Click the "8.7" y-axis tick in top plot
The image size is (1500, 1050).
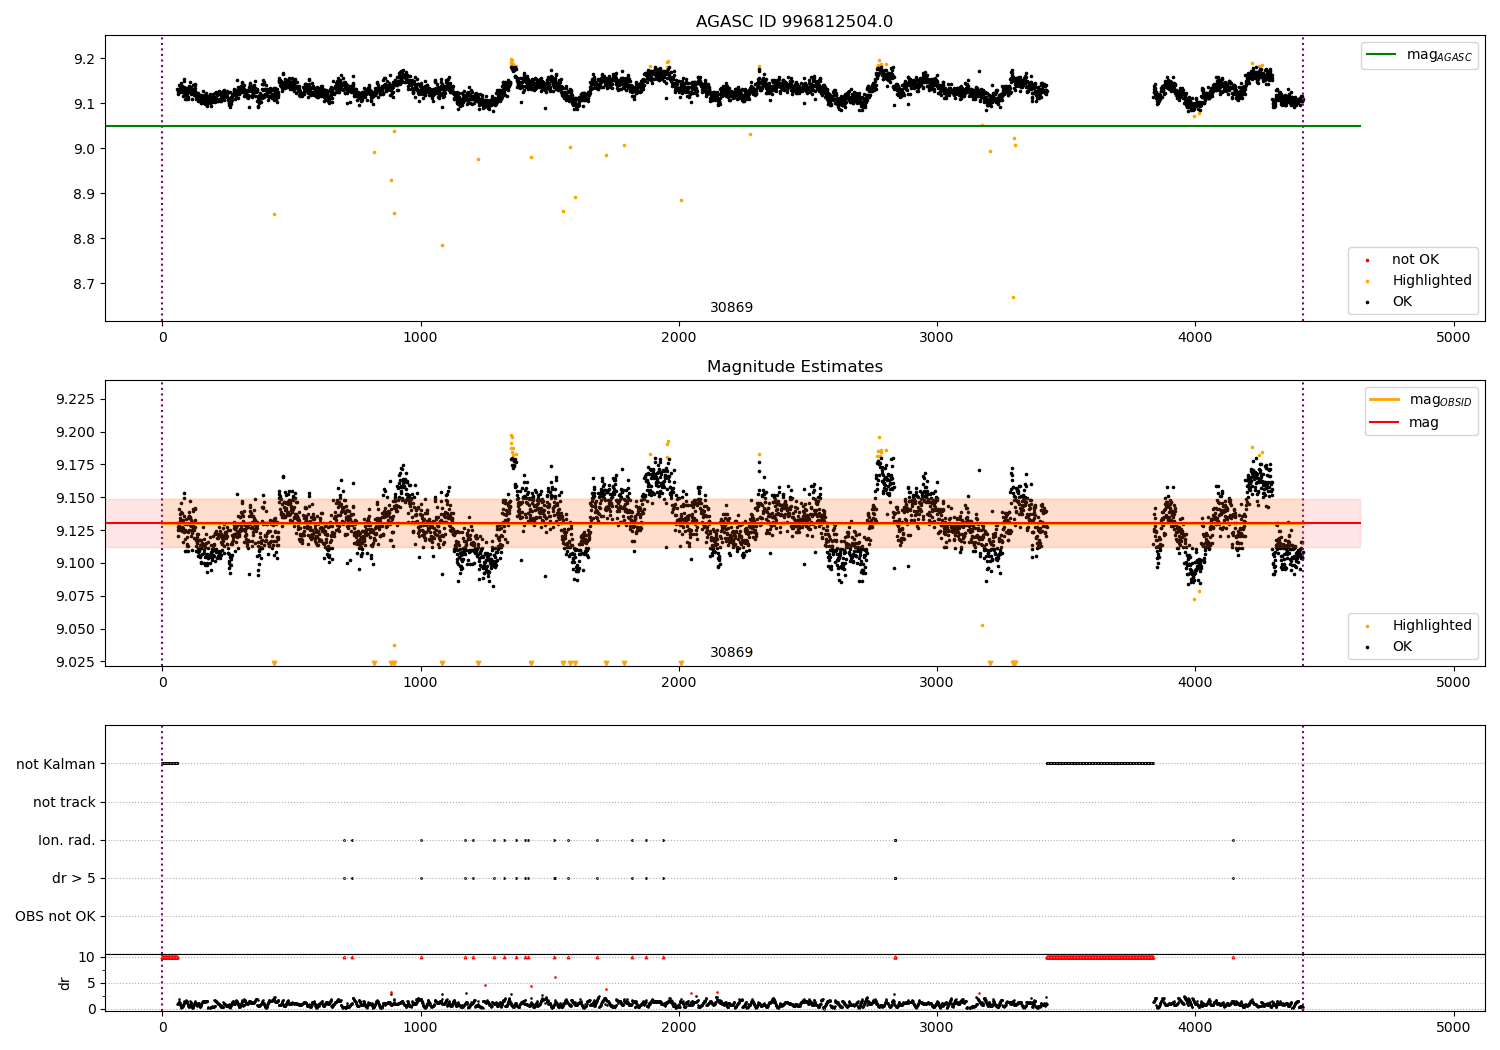tap(84, 284)
